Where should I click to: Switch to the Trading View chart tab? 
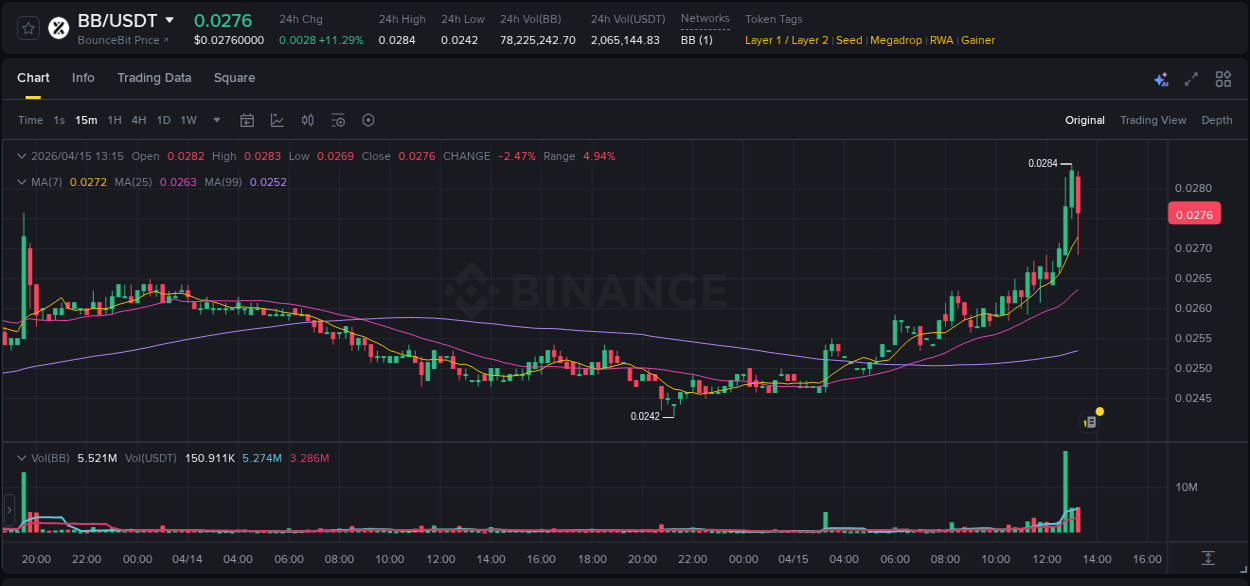point(1153,120)
